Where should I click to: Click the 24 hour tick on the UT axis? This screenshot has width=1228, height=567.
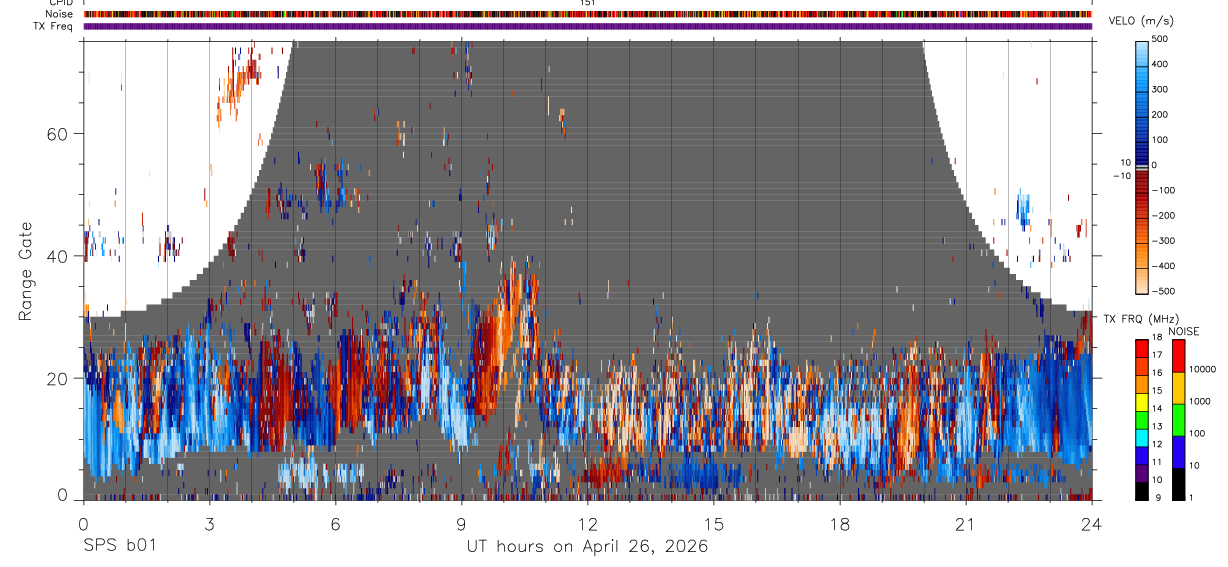(x=1092, y=523)
